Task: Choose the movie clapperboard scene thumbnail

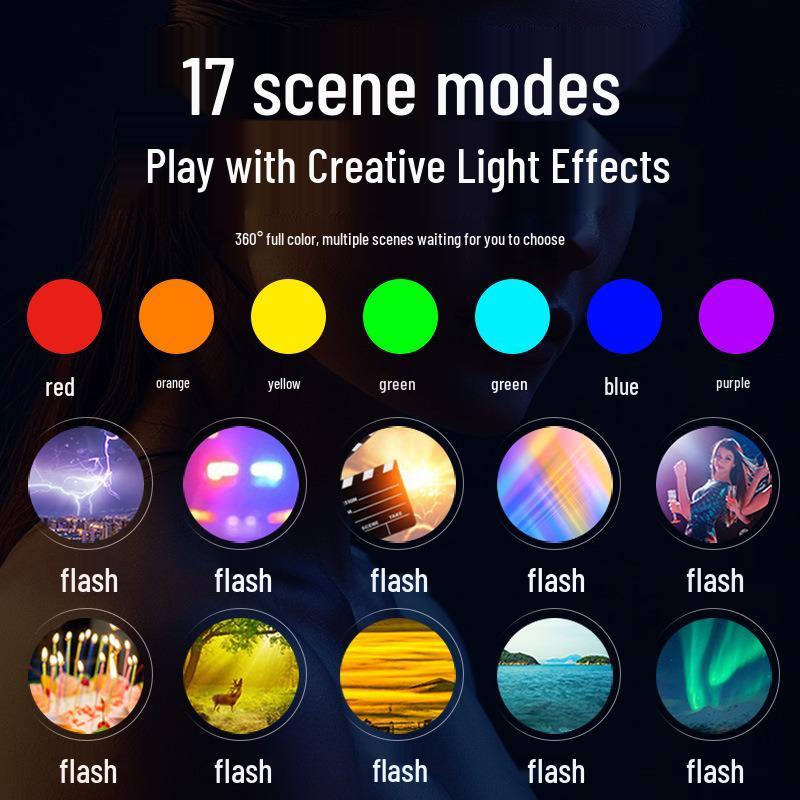Action: pos(398,484)
